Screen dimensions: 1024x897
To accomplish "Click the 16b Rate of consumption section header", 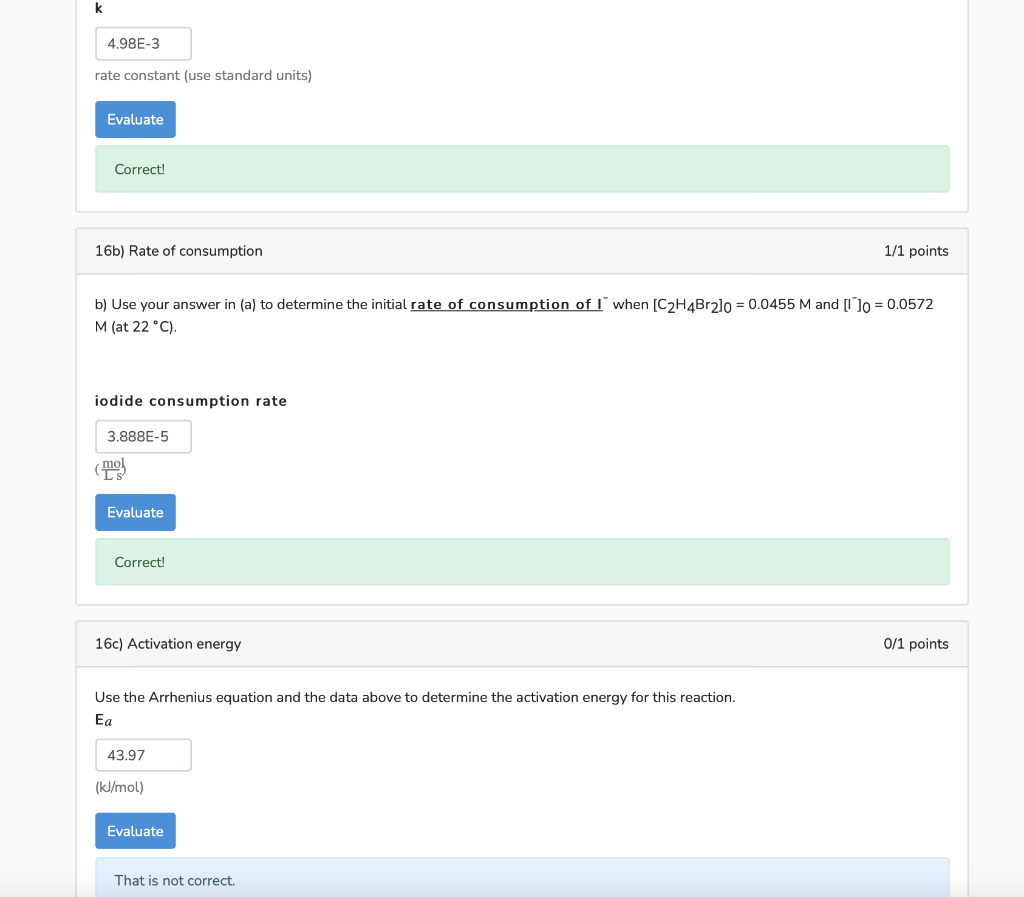I will (178, 251).
